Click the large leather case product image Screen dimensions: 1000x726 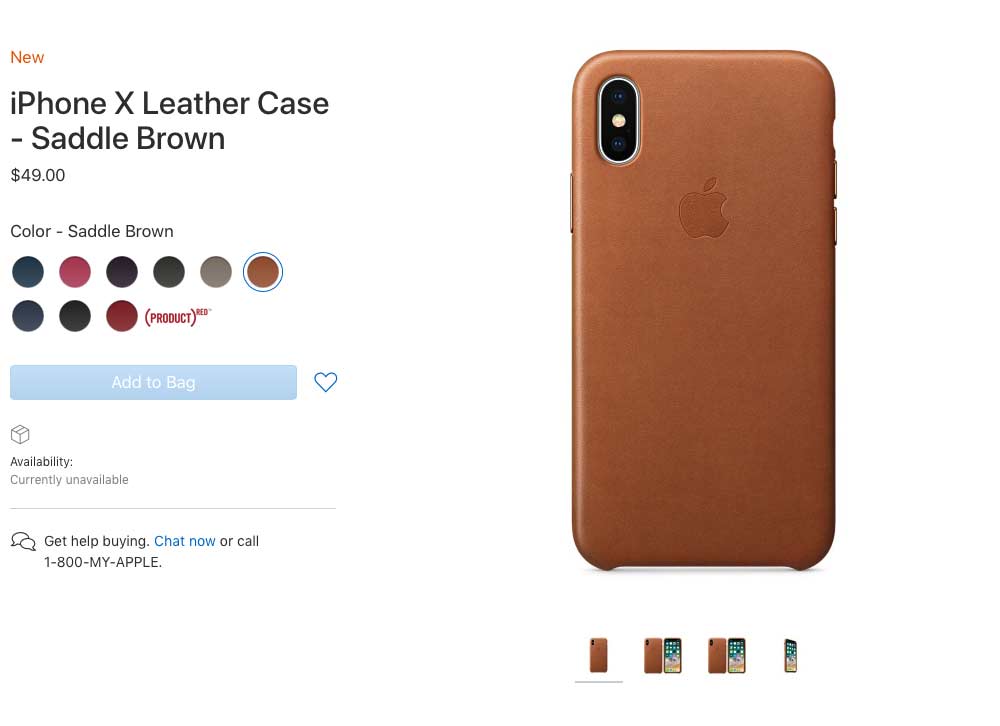pos(703,310)
